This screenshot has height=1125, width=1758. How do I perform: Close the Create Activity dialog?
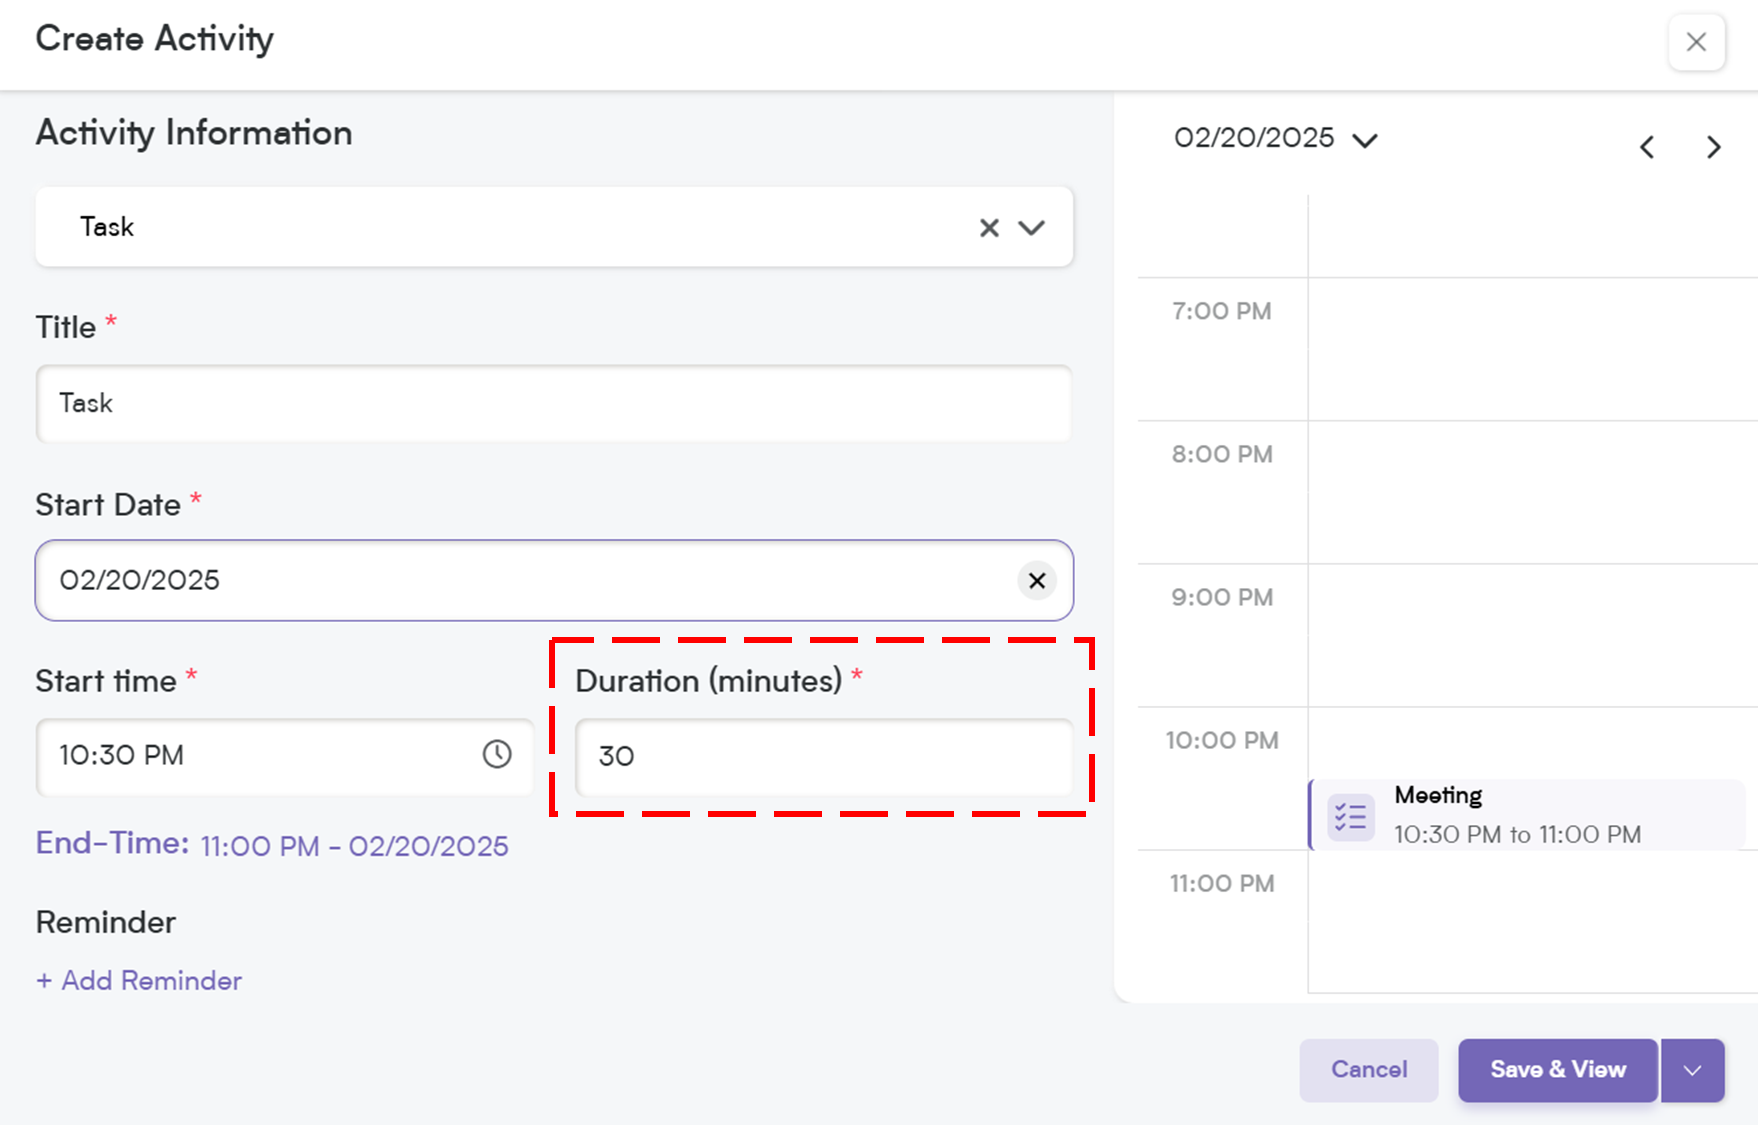tap(1696, 42)
